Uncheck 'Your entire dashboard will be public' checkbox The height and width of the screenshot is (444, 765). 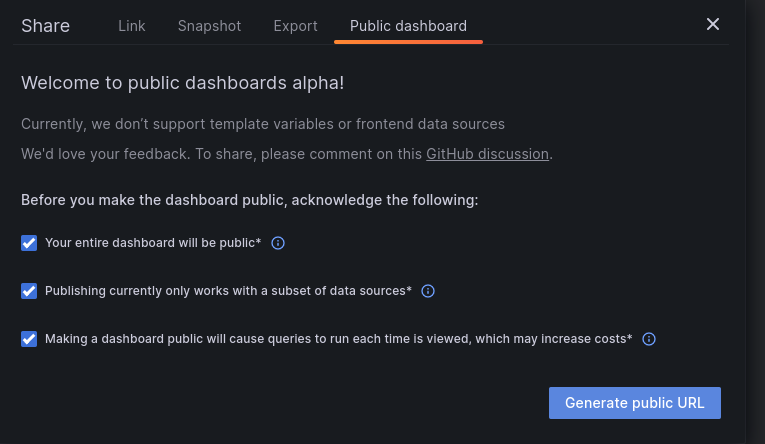pyautogui.click(x=29, y=243)
